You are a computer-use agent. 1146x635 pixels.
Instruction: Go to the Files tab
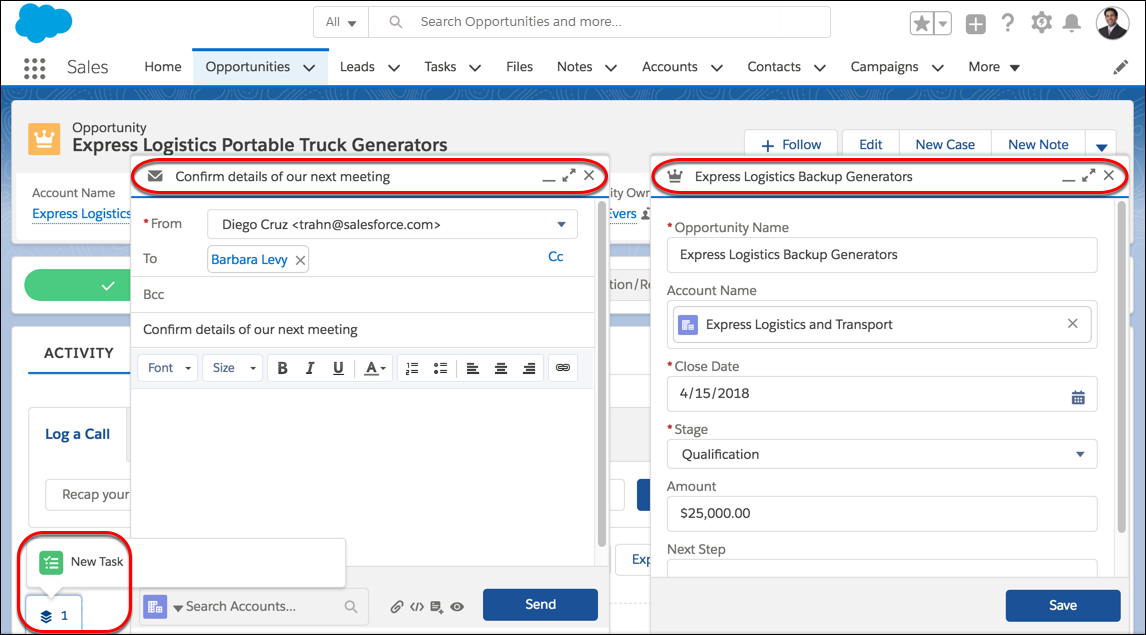pyautogui.click(x=520, y=67)
